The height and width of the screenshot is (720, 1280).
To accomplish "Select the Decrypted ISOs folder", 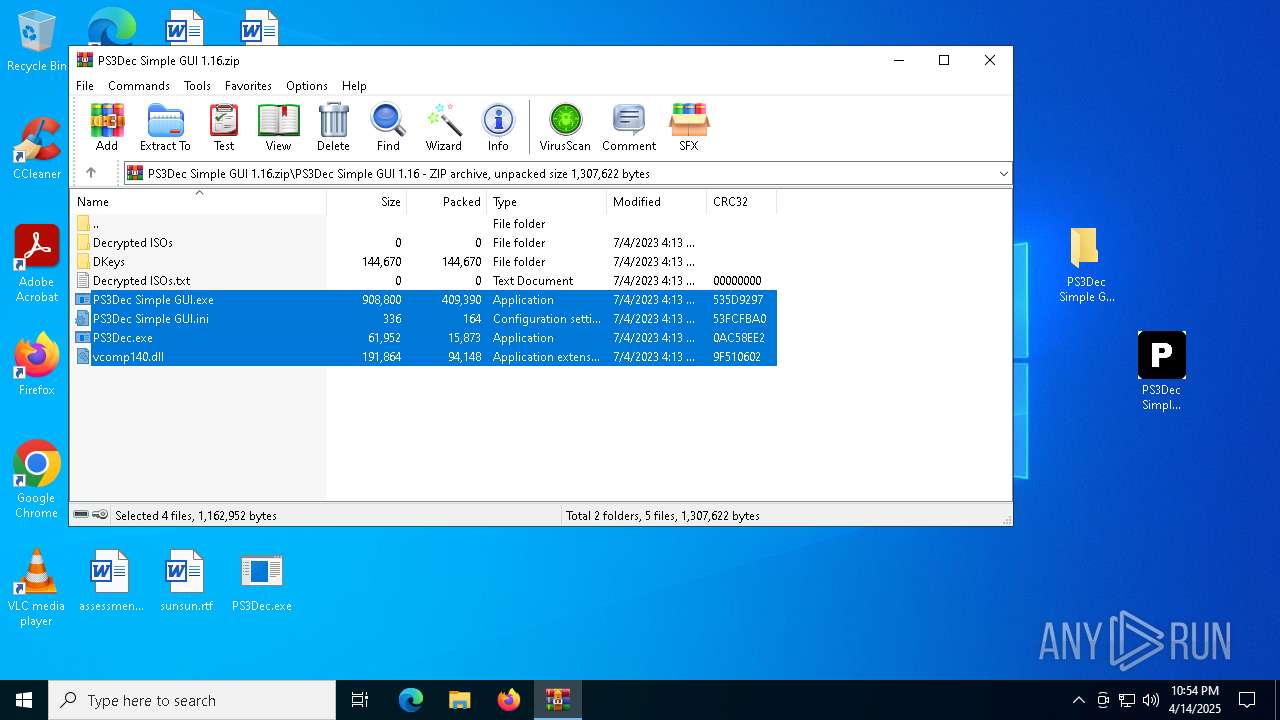I will [x=425, y=243].
